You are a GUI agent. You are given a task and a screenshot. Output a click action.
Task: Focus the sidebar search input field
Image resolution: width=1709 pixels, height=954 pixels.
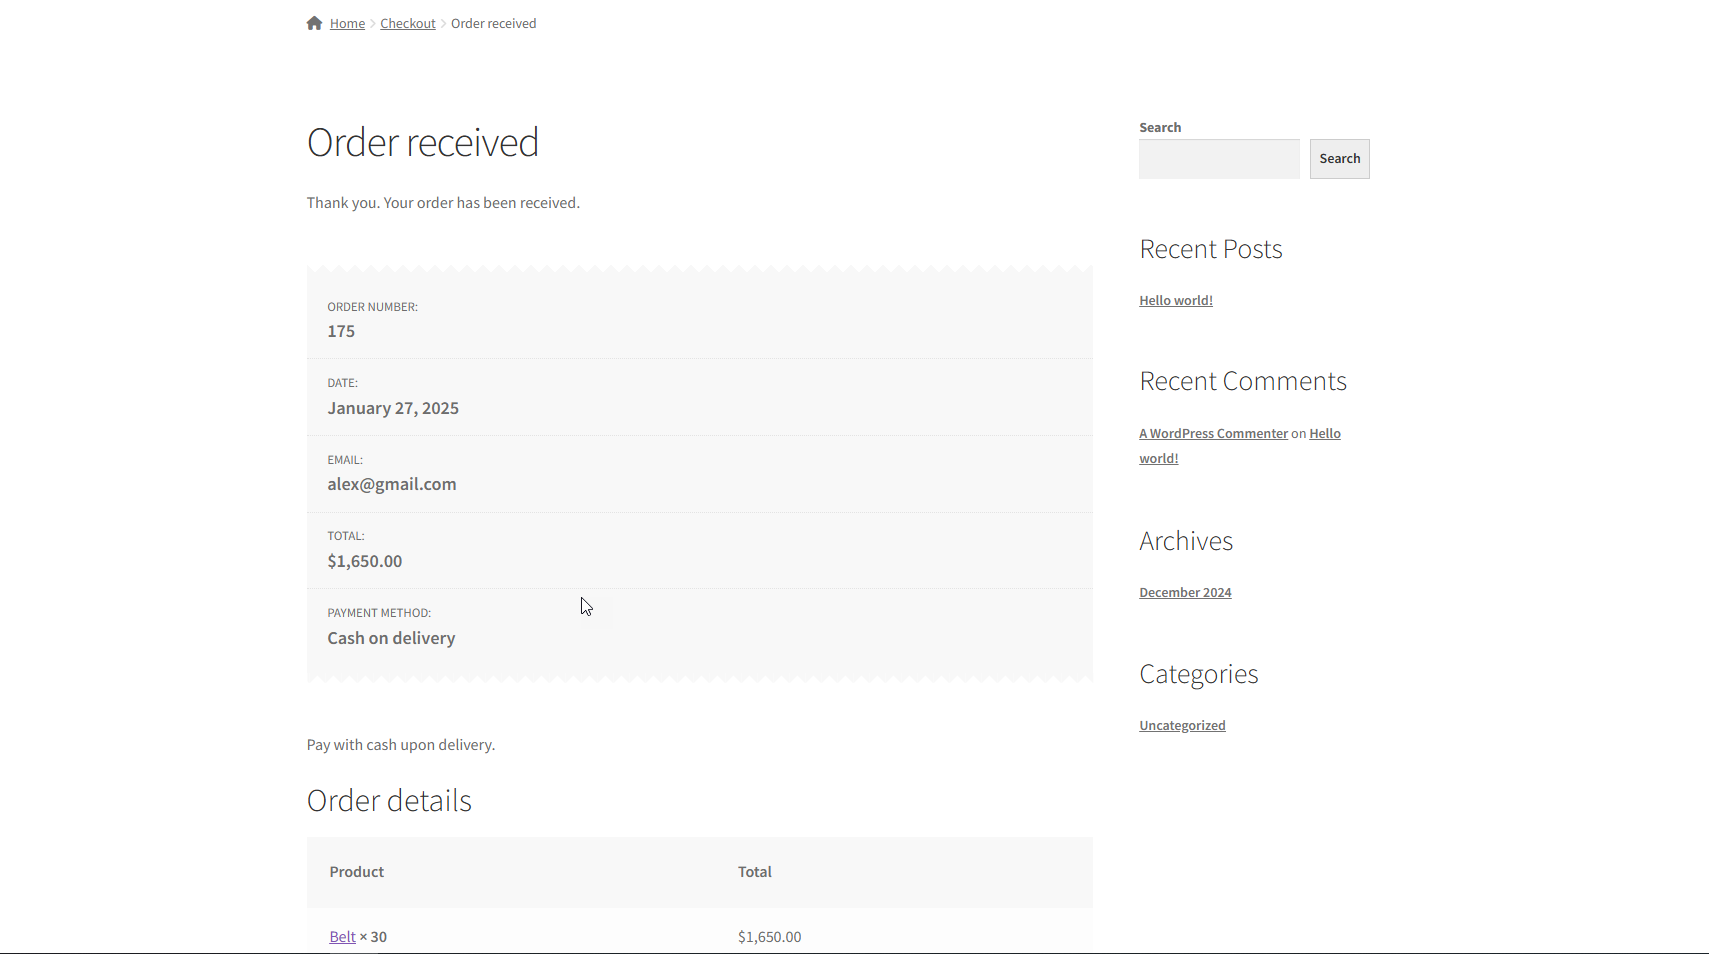(x=1219, y=159)
